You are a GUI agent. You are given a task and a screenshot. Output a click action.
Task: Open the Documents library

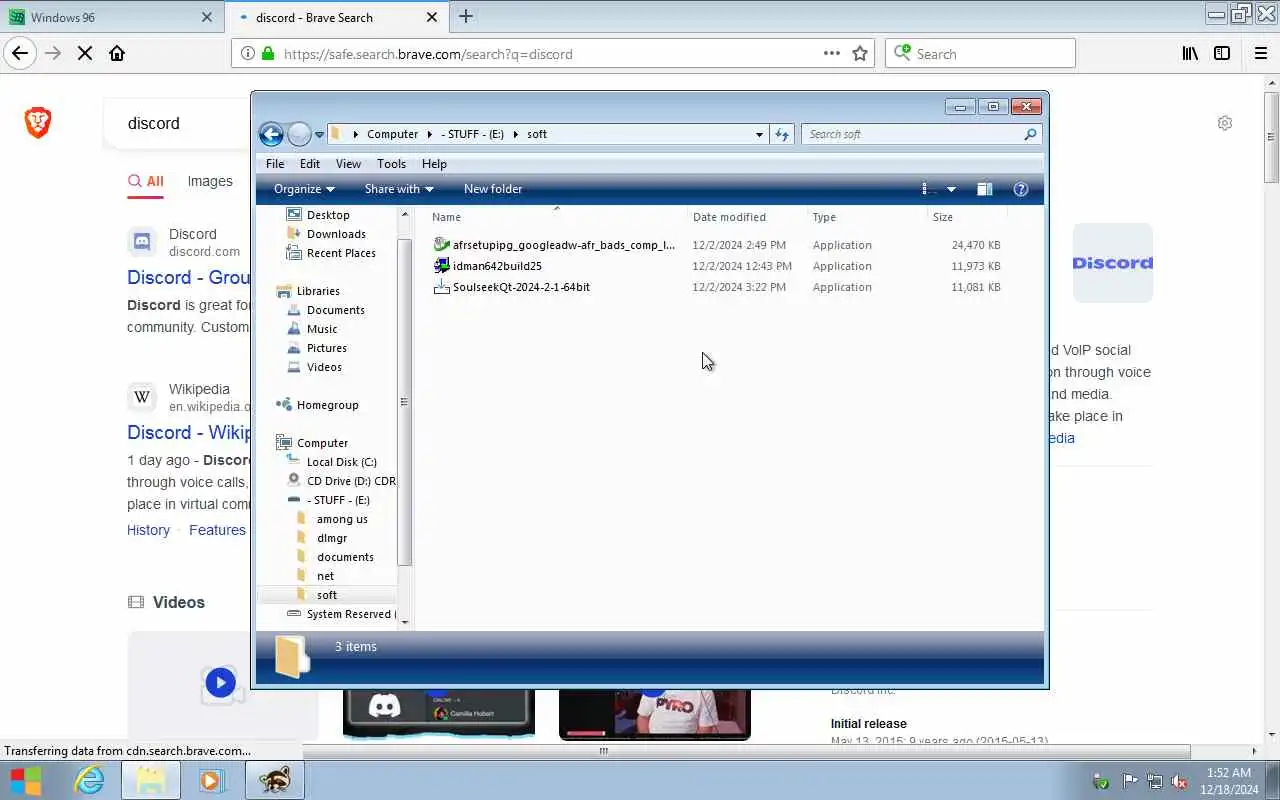(x=335, y=310)
